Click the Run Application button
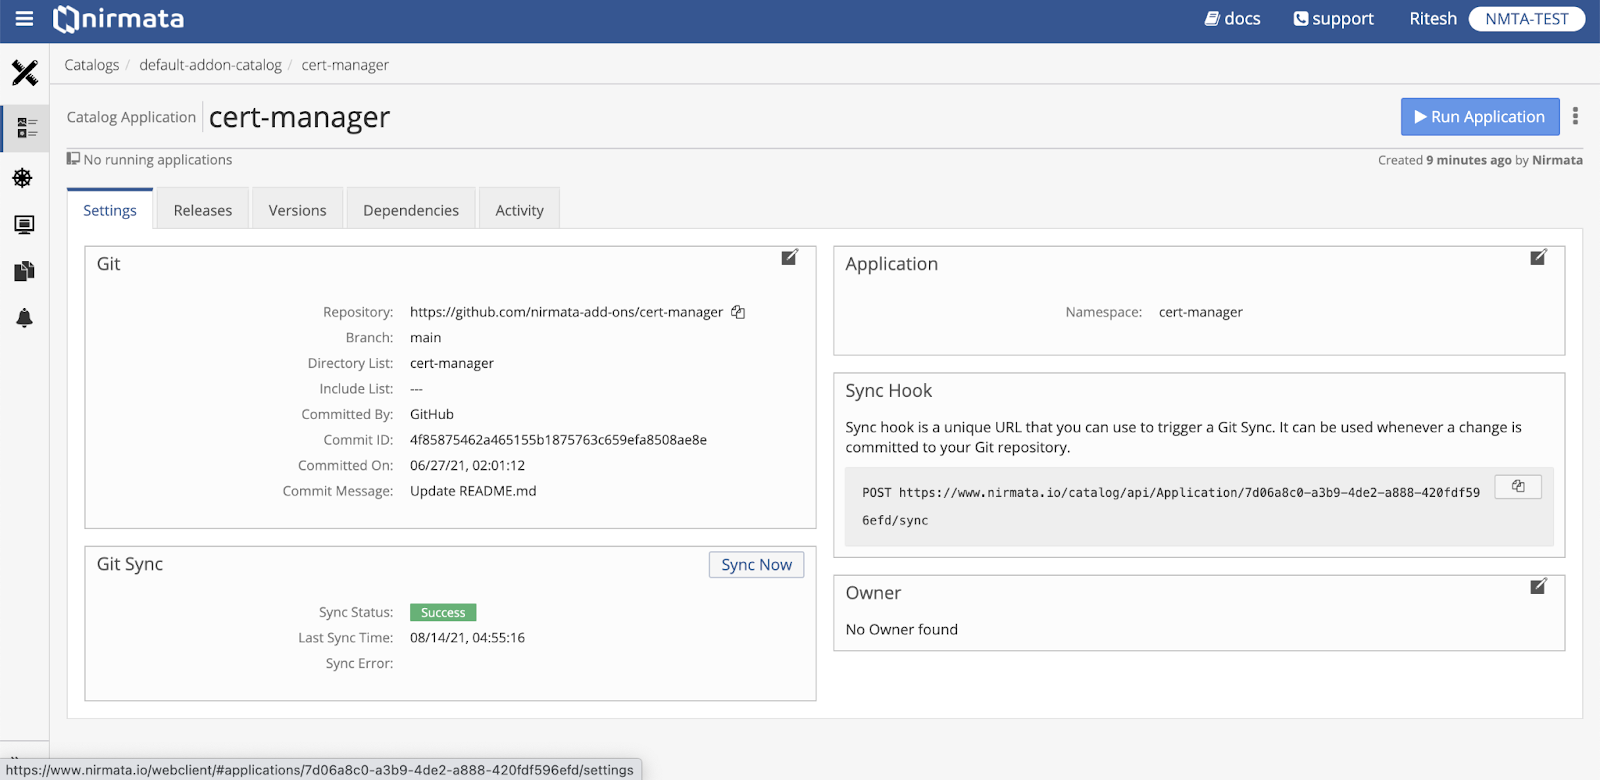Image resolution: width=1600 pixels, height=780 pixels. pyautogui.click(x=1480, y=117)
